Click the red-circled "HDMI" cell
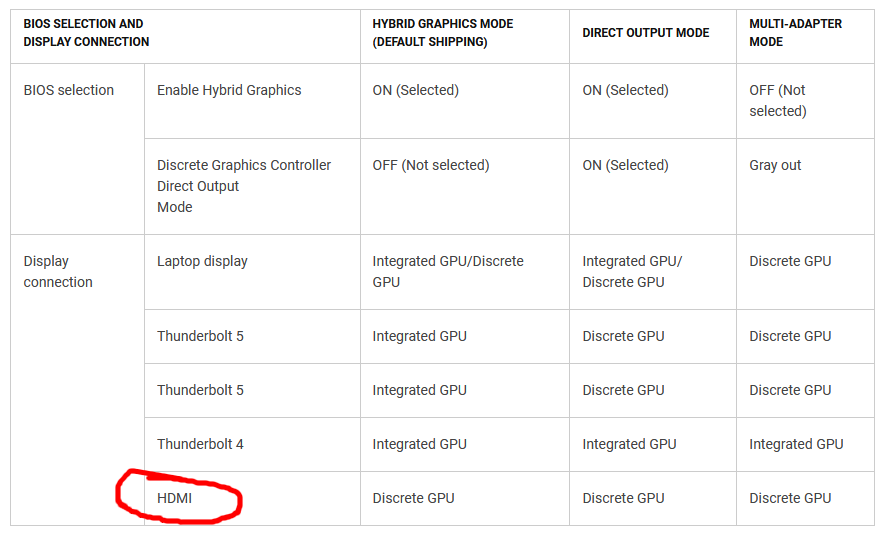 (x=175, y=498)
